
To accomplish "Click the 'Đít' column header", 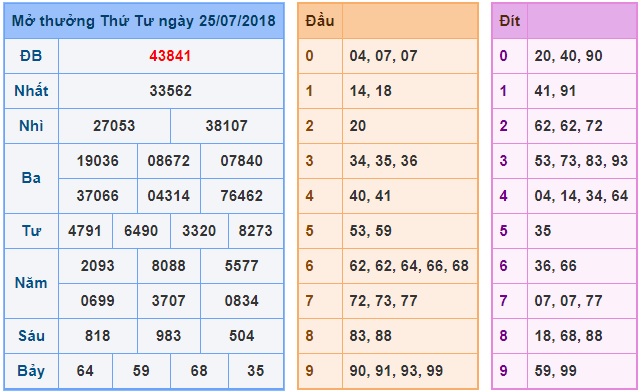I will (509, 21).
